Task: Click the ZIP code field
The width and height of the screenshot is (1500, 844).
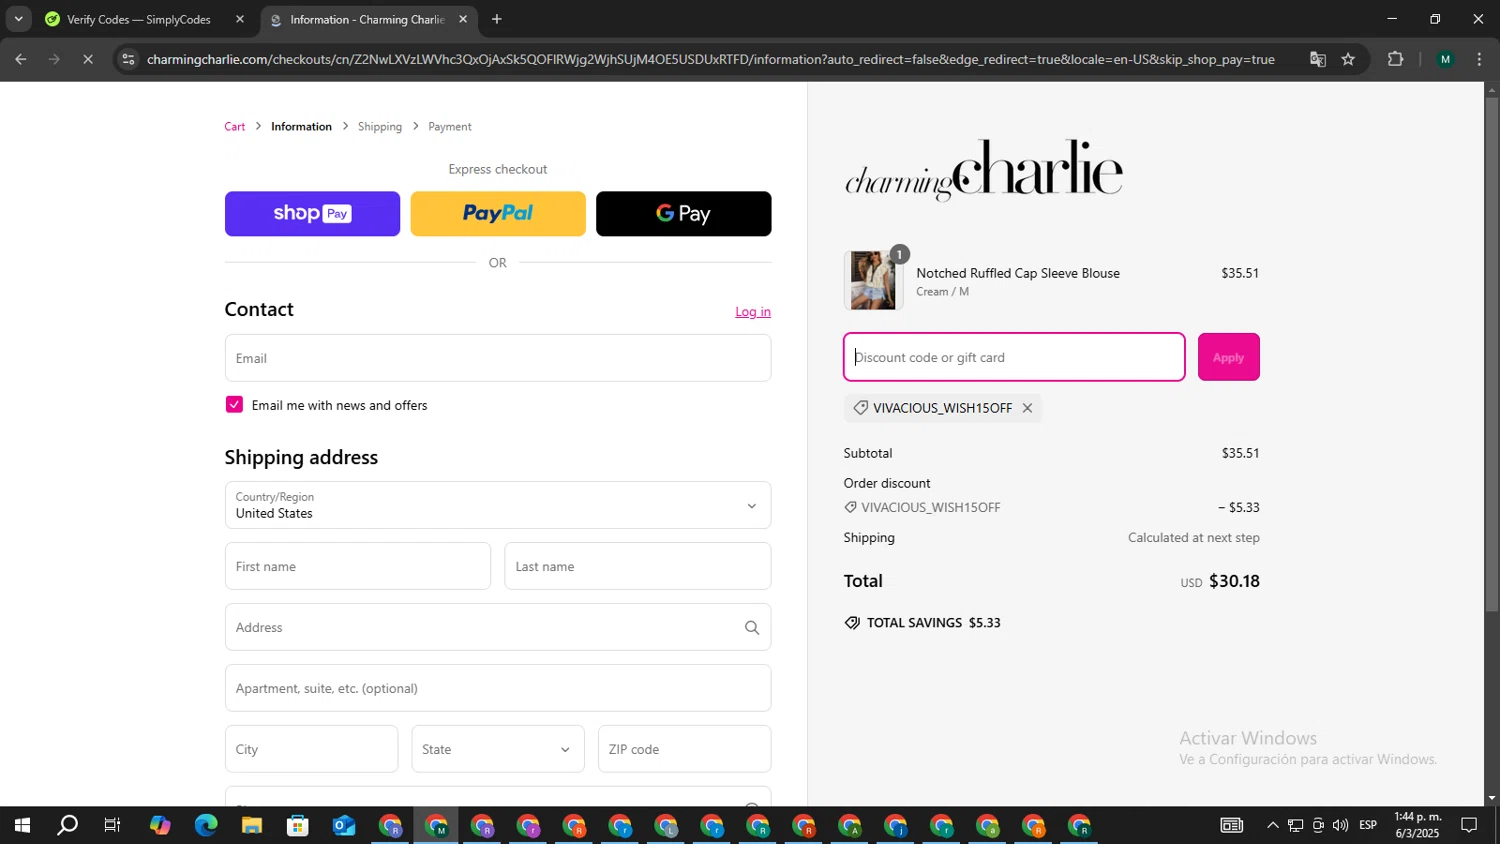Action: coord(685,749)
